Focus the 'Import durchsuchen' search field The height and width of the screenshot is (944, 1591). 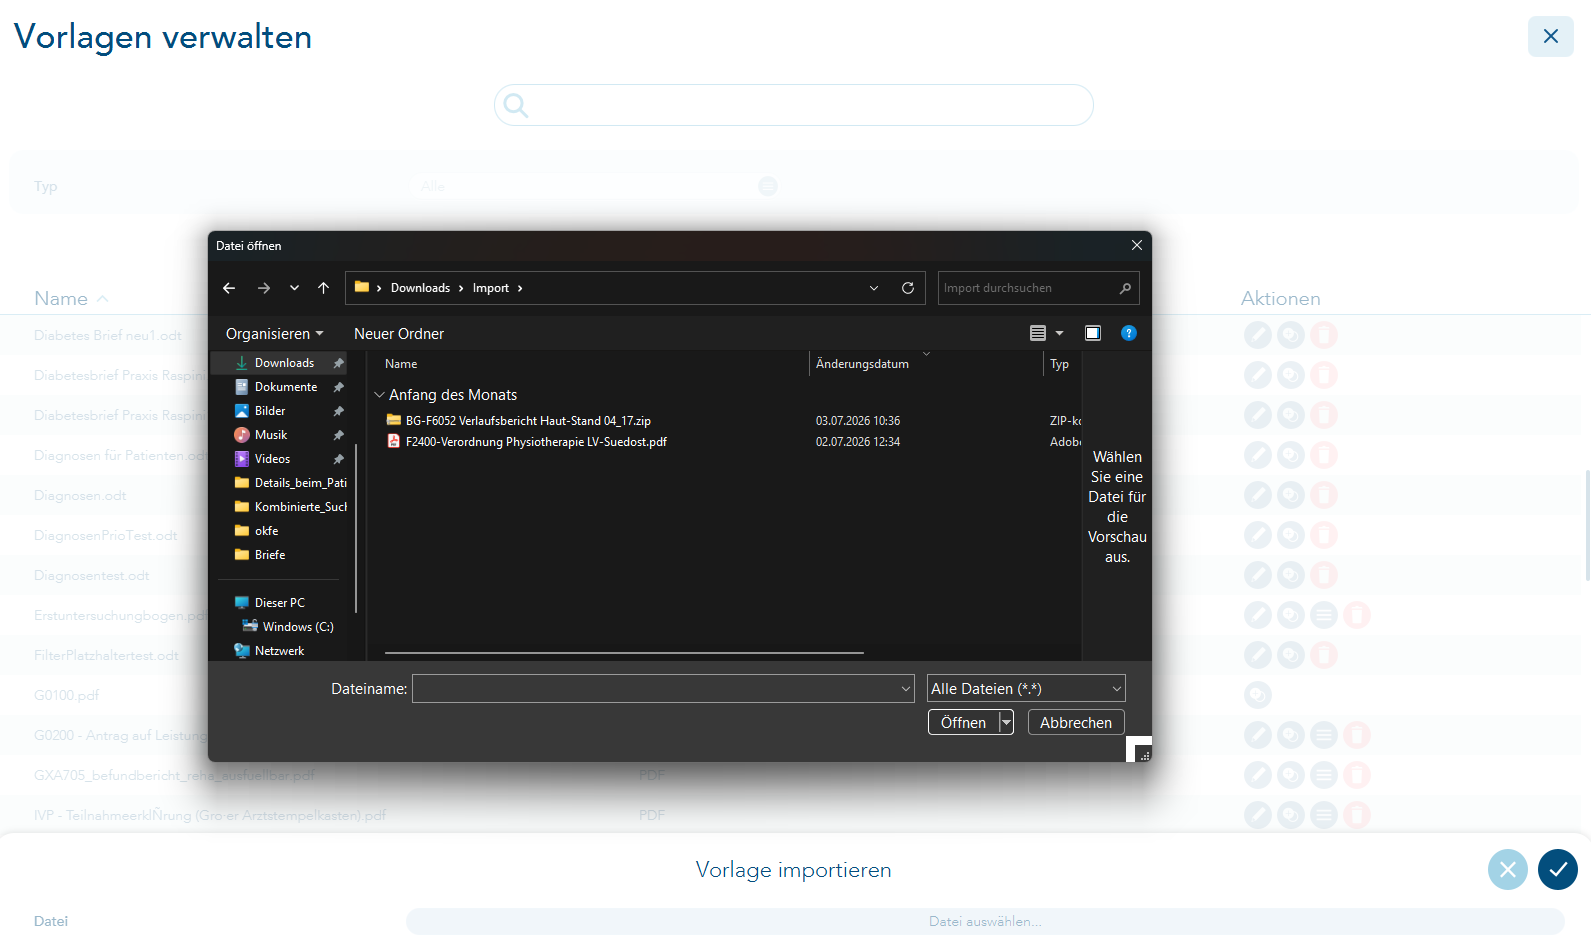point(1038,288)
